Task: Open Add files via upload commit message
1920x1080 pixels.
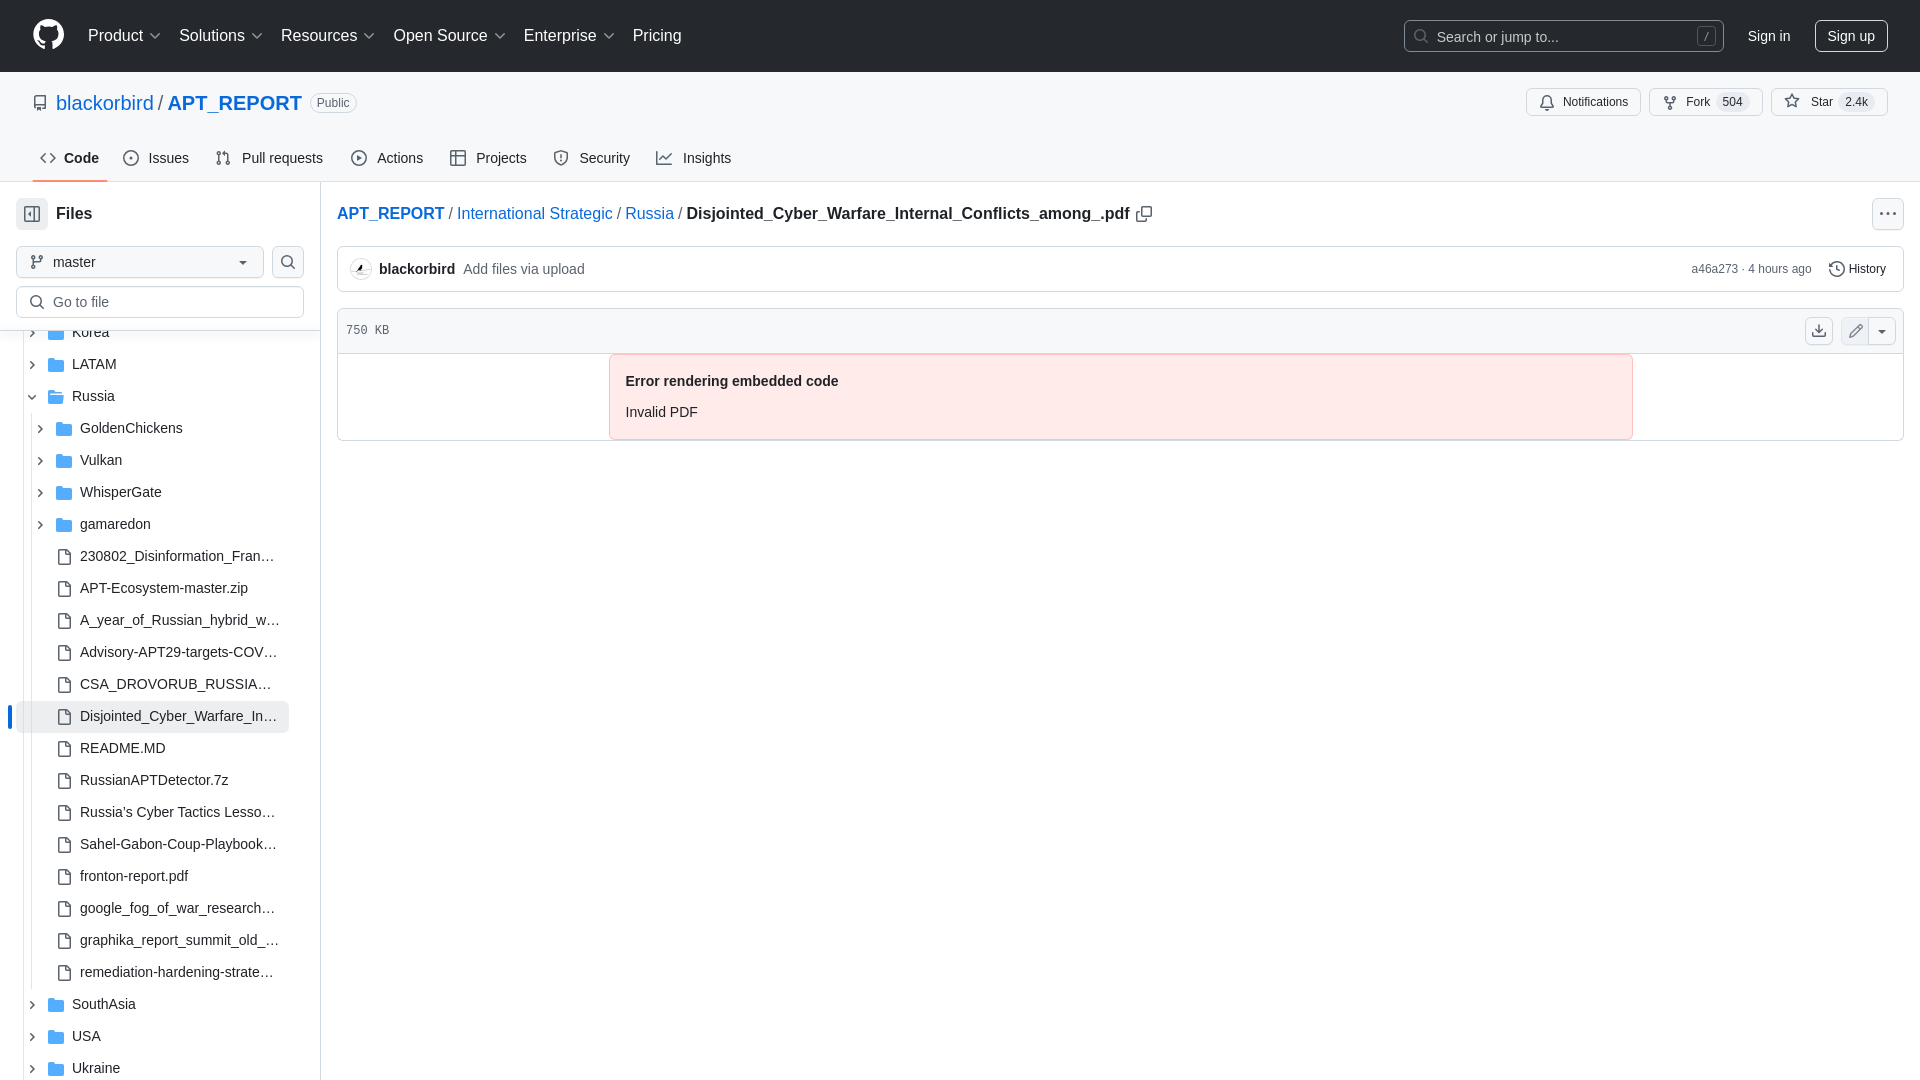Action: [x=523, y=269]
